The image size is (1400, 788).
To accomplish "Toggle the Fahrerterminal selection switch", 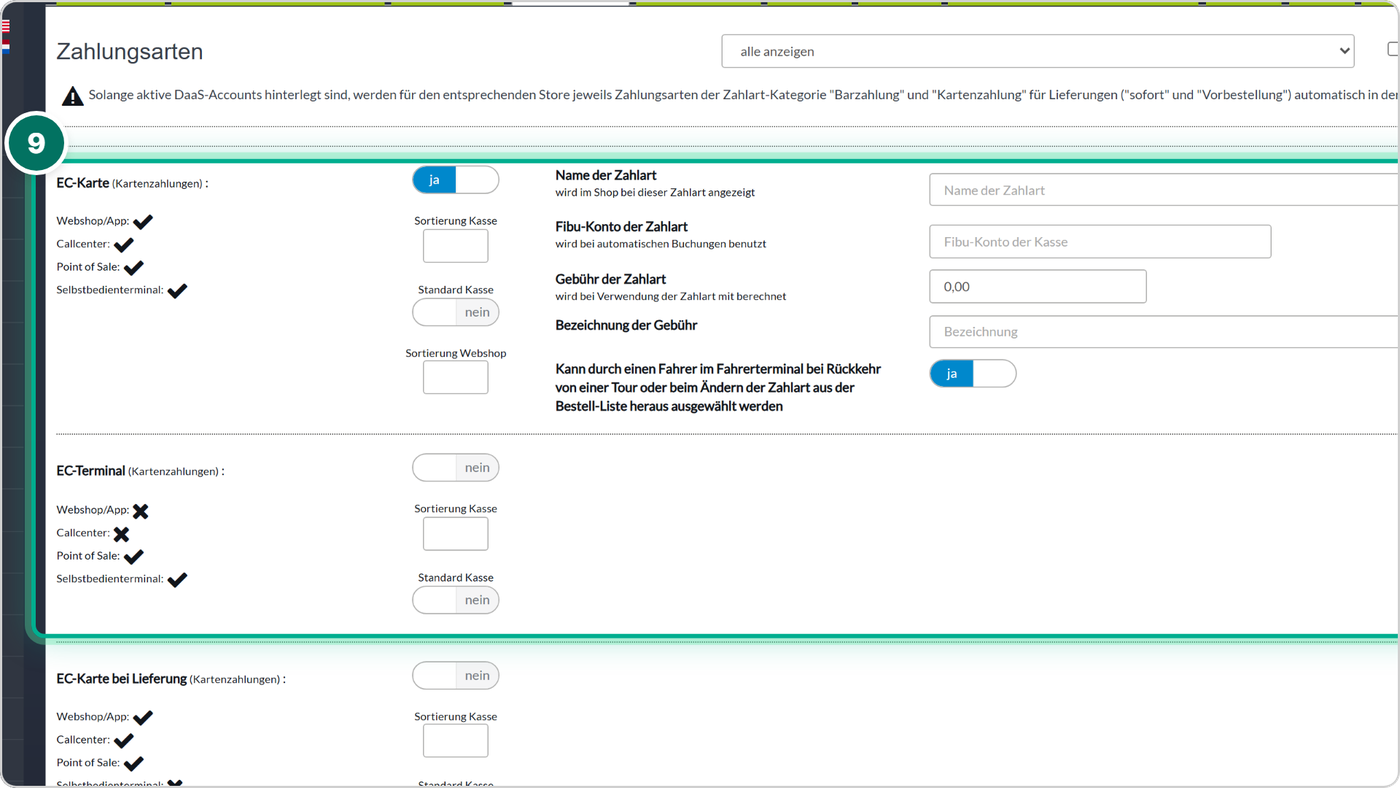I will pyautogui.click(x=973, y=373).
